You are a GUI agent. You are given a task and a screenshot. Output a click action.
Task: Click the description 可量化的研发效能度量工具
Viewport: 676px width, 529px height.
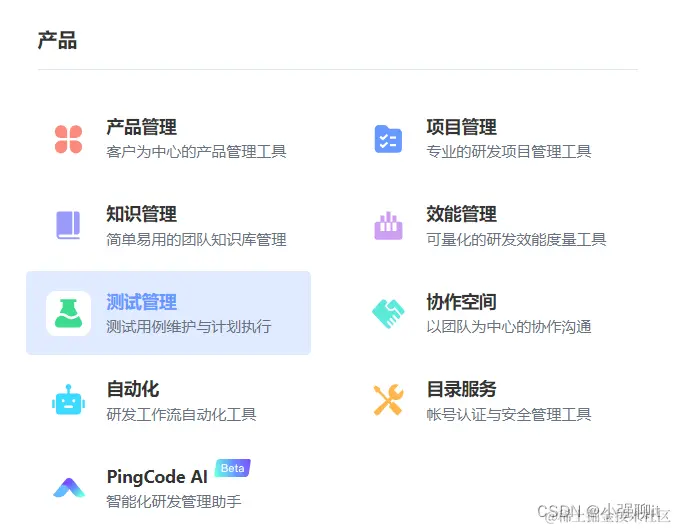click(x=516, y=239)
